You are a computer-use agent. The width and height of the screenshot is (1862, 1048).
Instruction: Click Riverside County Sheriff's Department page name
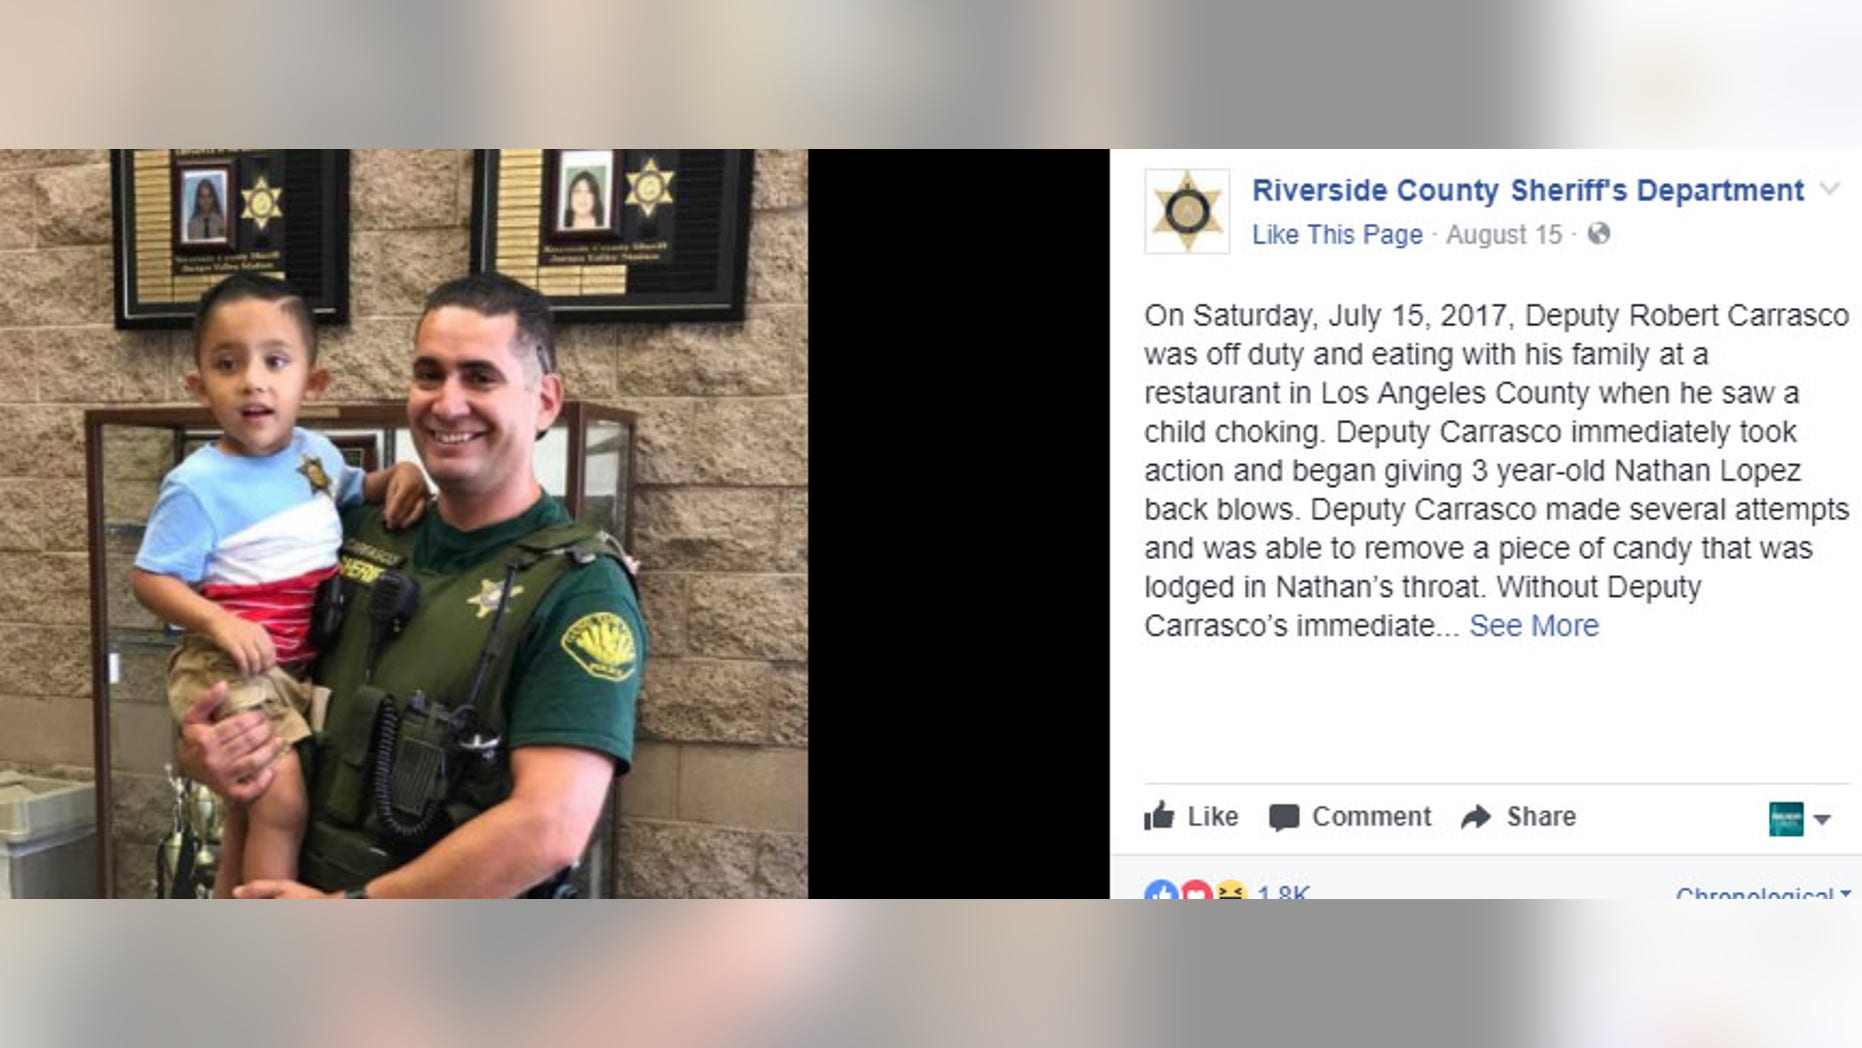click(1528, 190)
